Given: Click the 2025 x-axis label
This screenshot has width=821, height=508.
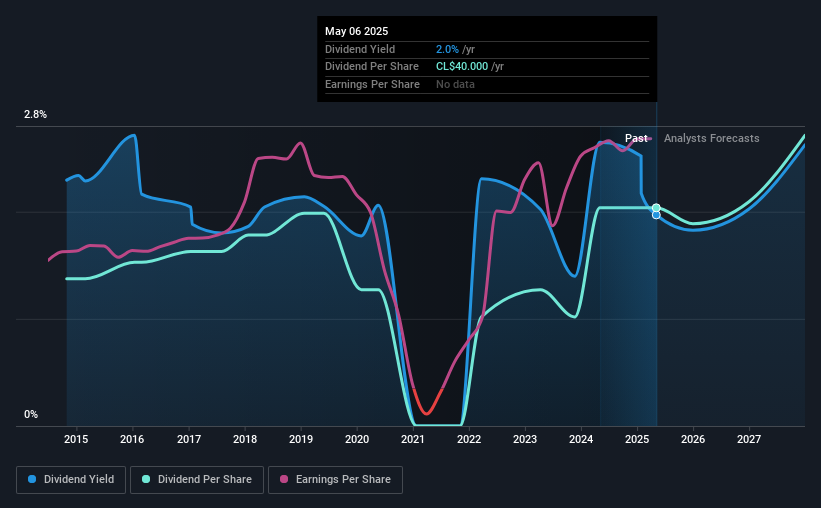Looking at the screenshot, I should (637, 439).
